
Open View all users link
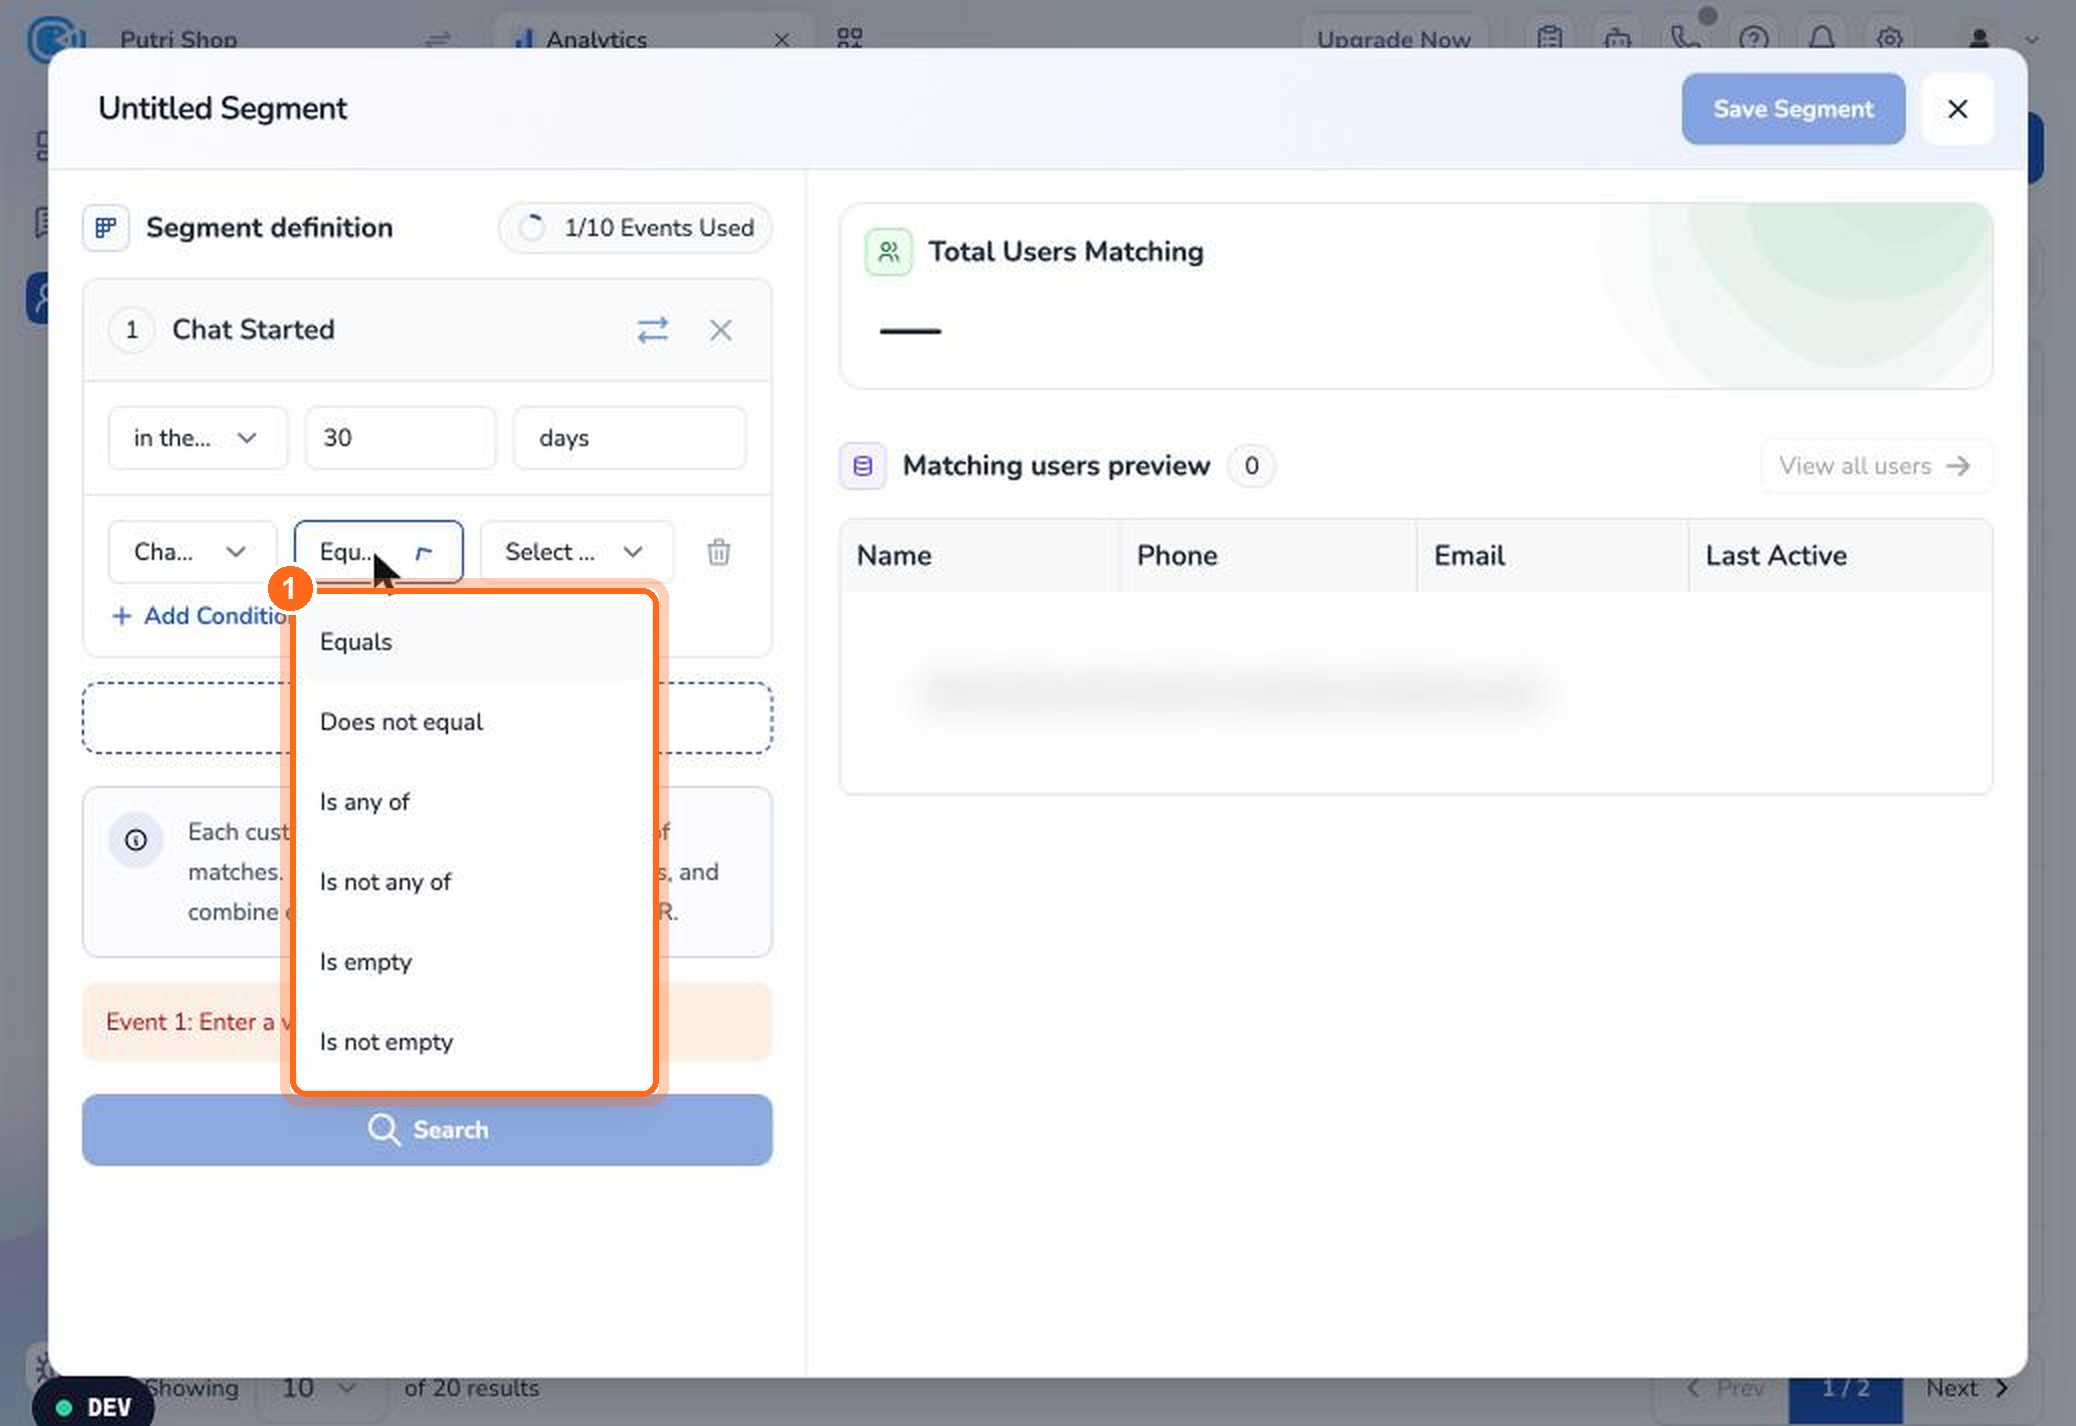pyautogui.click(x=1875, y=466)
